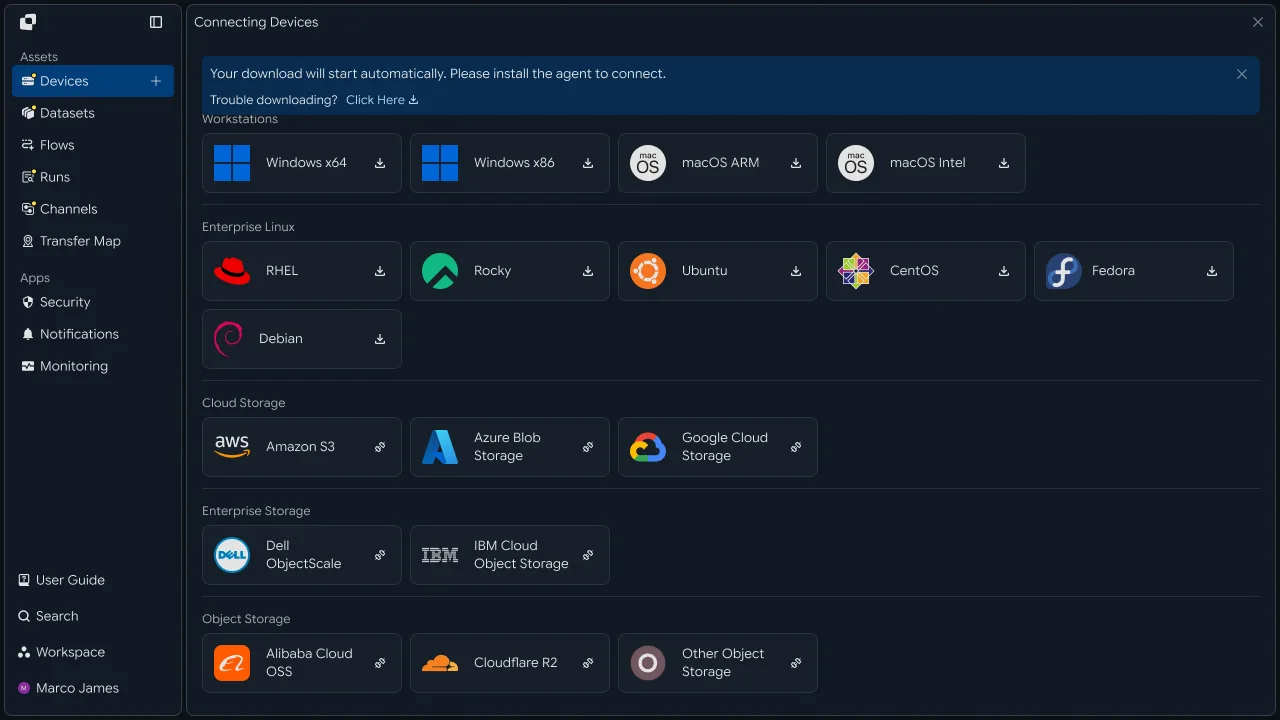Click the IBM logo
The height and width of the screenshot is (720, 1280).
[440, 555]
